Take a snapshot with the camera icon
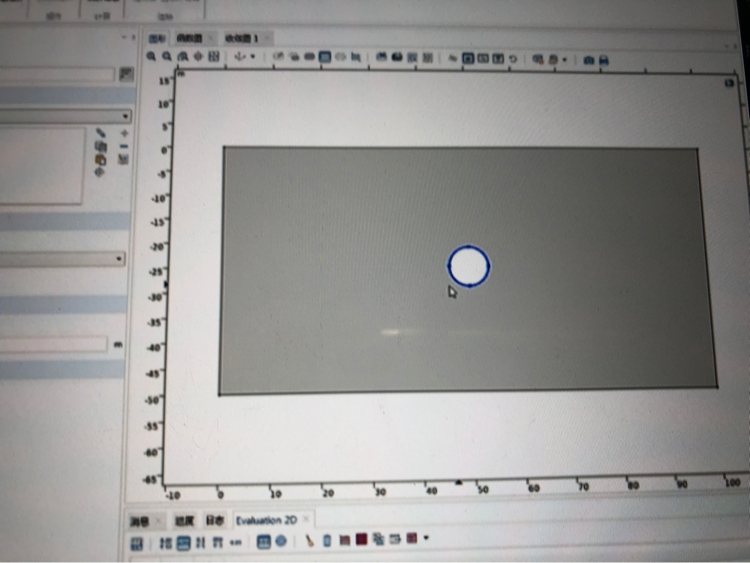Screen dimensions: 750x563 (x=589, y=60)
